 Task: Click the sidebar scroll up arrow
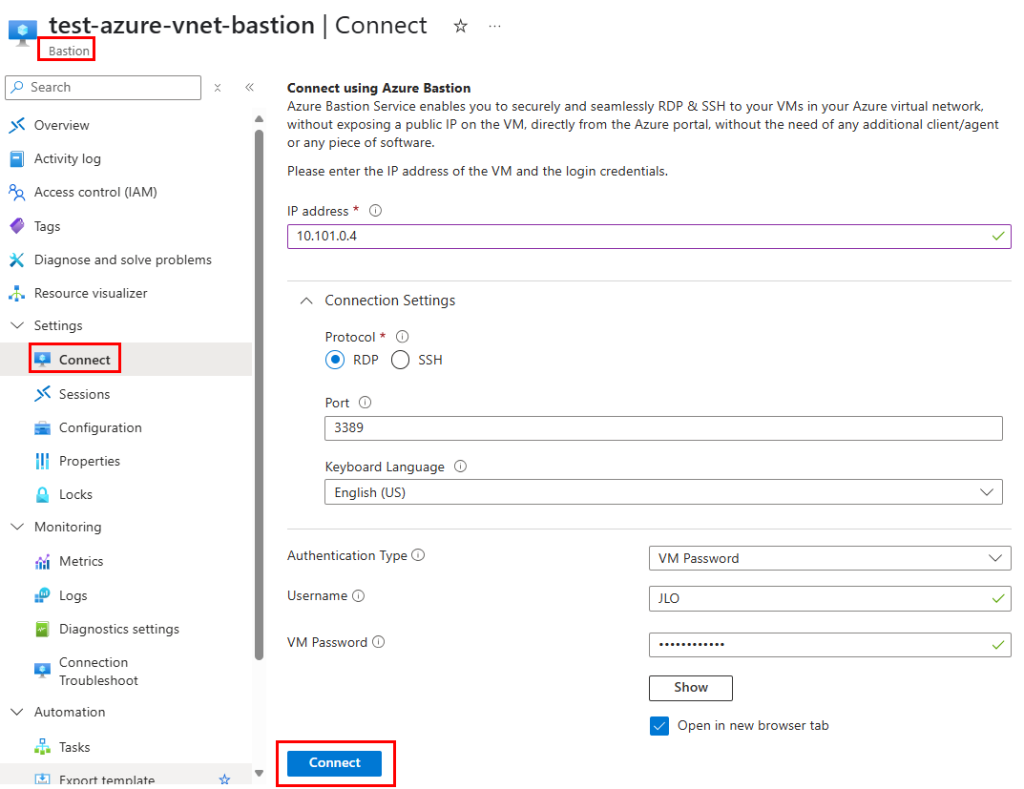point(259,119)
